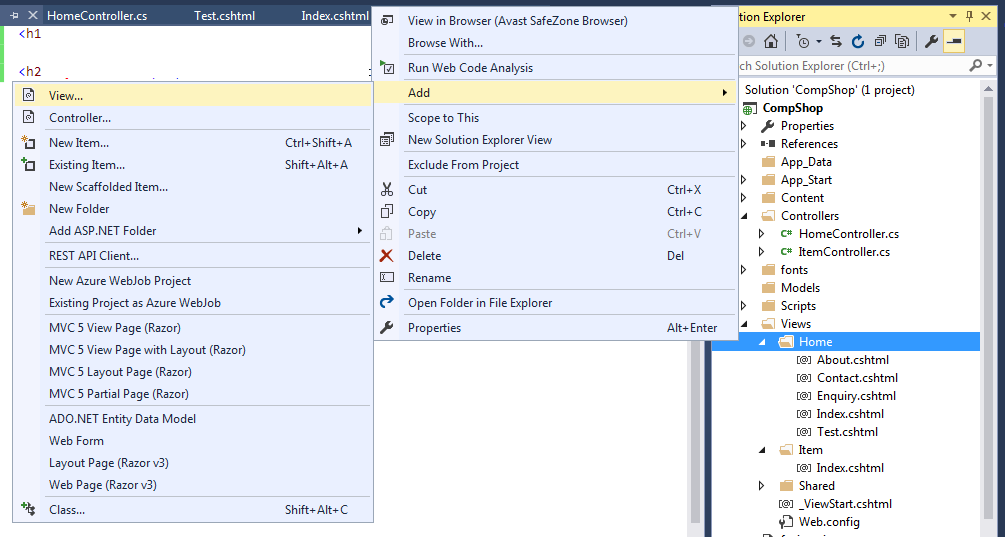
Task: Click the Copy icon in context menu
Action: [x=386, y=211]
